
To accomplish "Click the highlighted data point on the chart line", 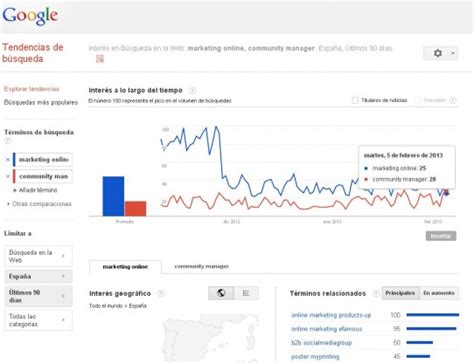I will click(447, 193).
